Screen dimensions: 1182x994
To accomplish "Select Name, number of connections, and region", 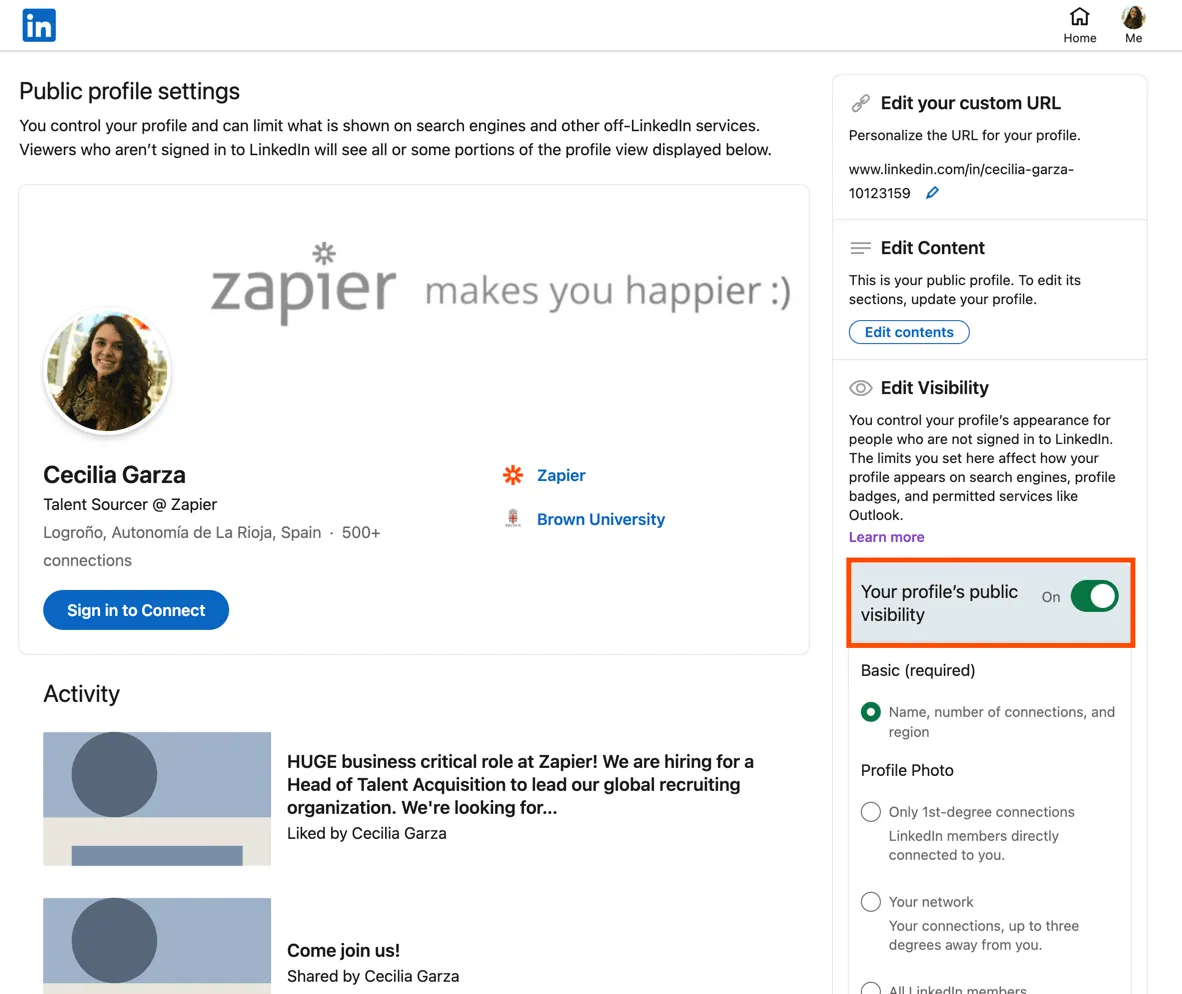I will coord(871,713).
